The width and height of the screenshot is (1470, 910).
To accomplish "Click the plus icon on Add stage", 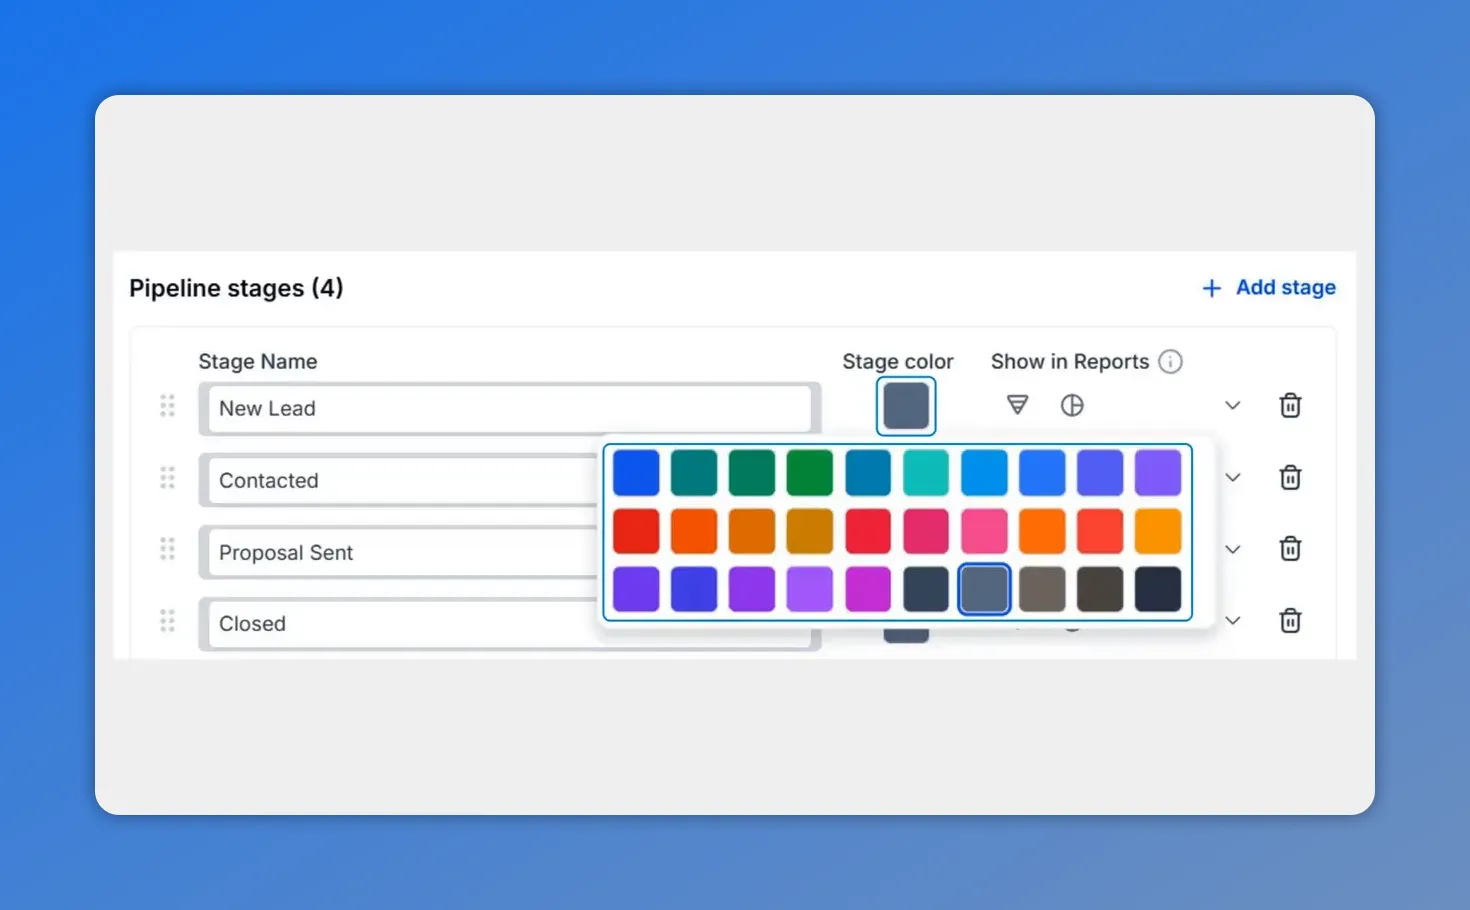I will [x=1211, y=288].
